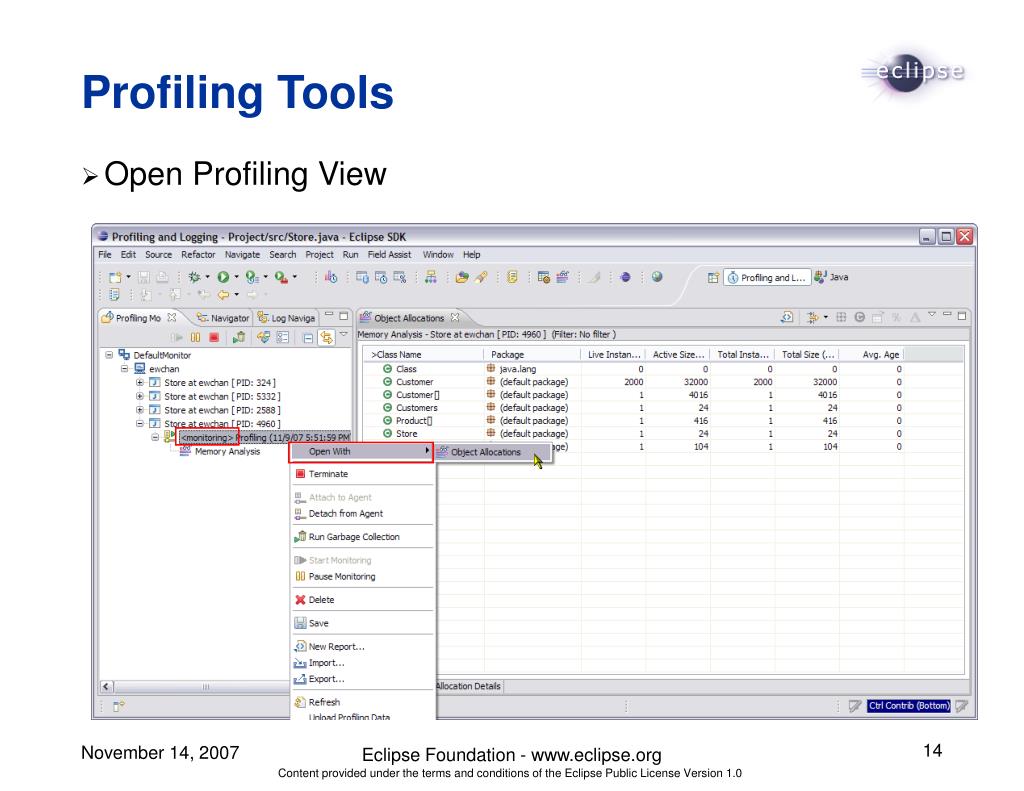1024x791 pixels.
Task: Open dropdown next to the Debug button
Action: [x=208, y=277]
